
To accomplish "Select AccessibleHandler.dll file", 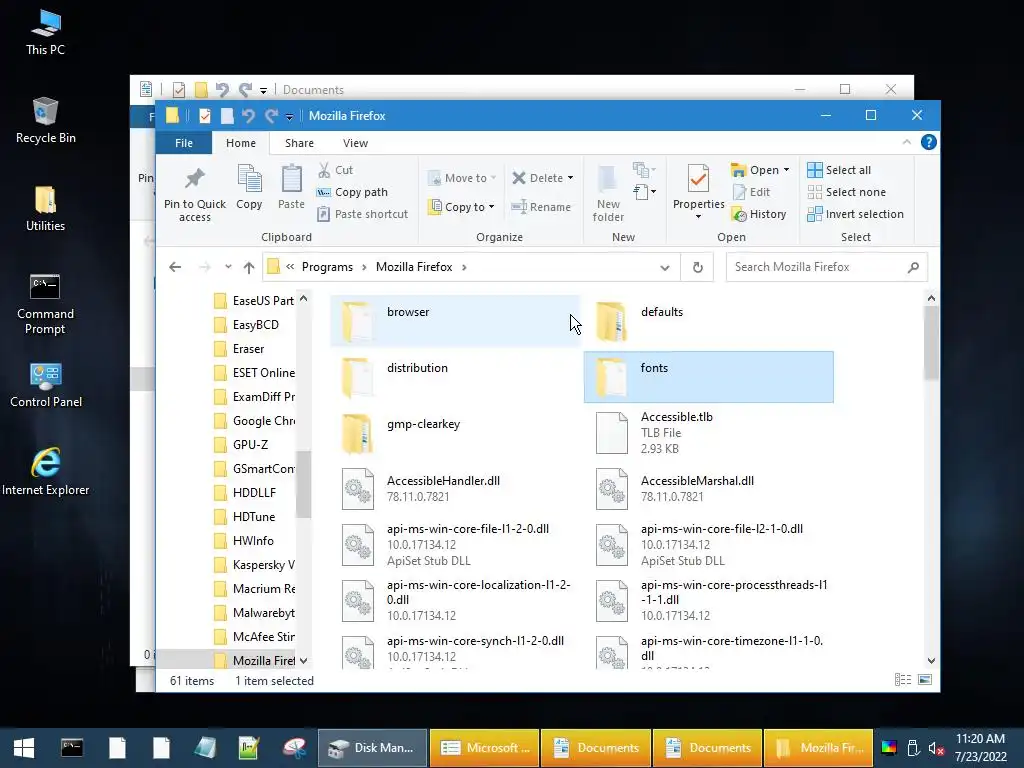I will [x=455, y=488].
